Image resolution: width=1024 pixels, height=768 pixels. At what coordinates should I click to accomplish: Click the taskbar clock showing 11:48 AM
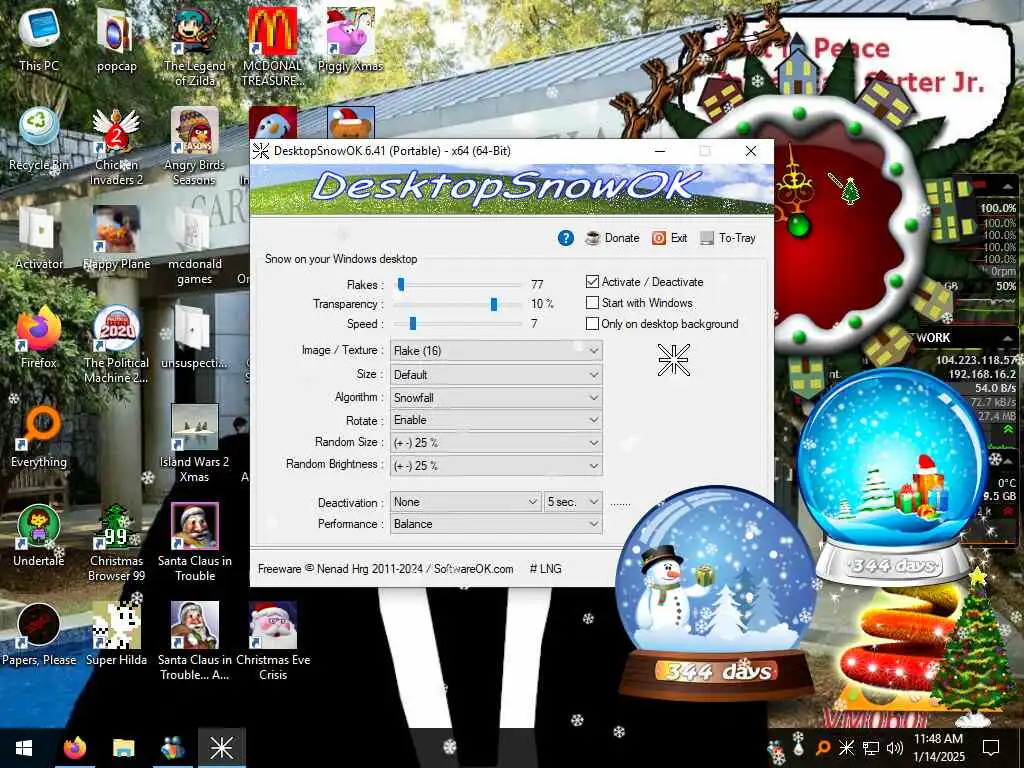point(938,748)
